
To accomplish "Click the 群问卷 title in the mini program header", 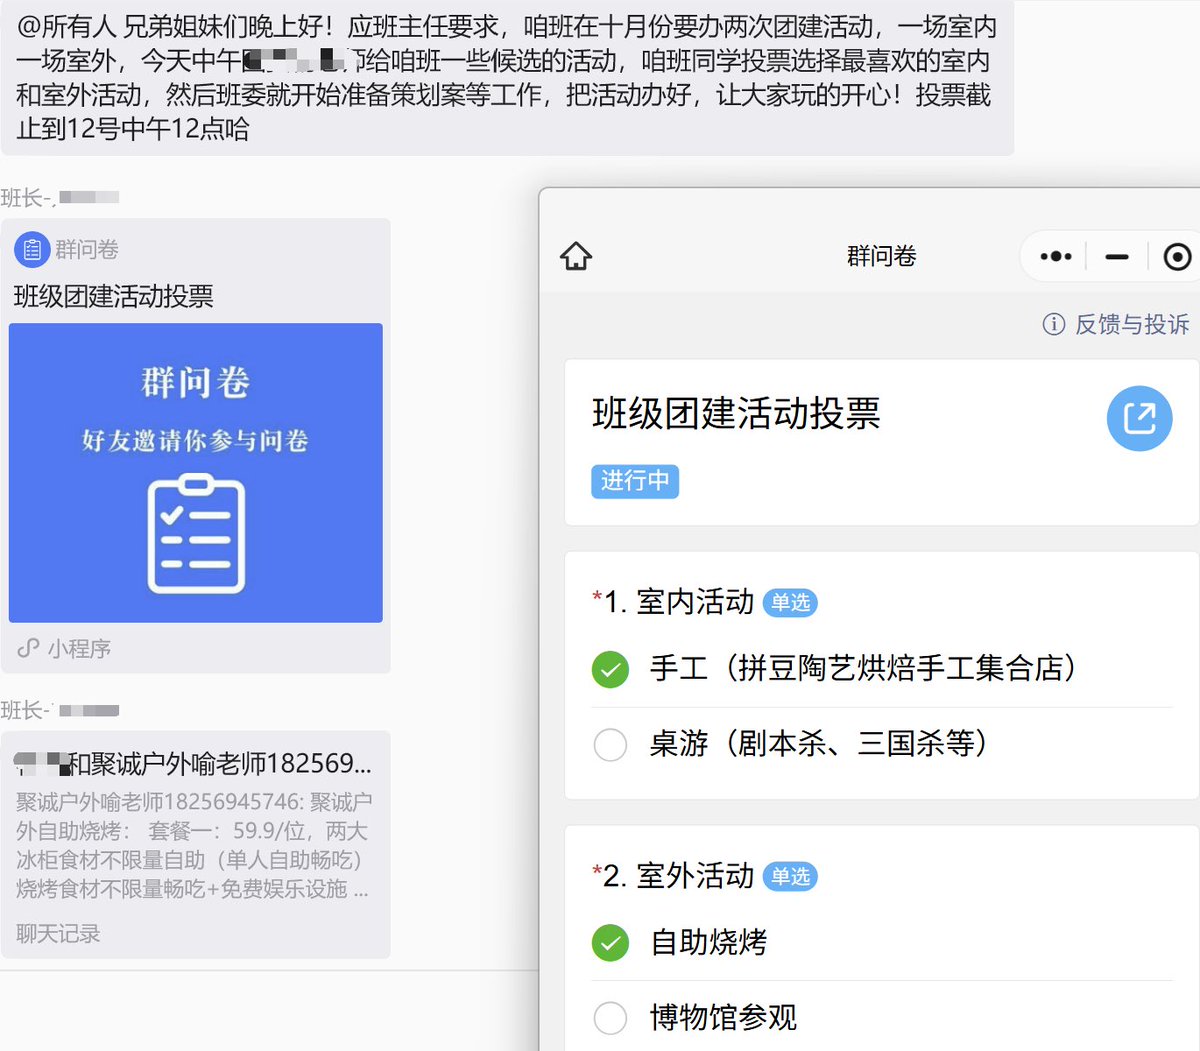I will click(x=881, y=256).
